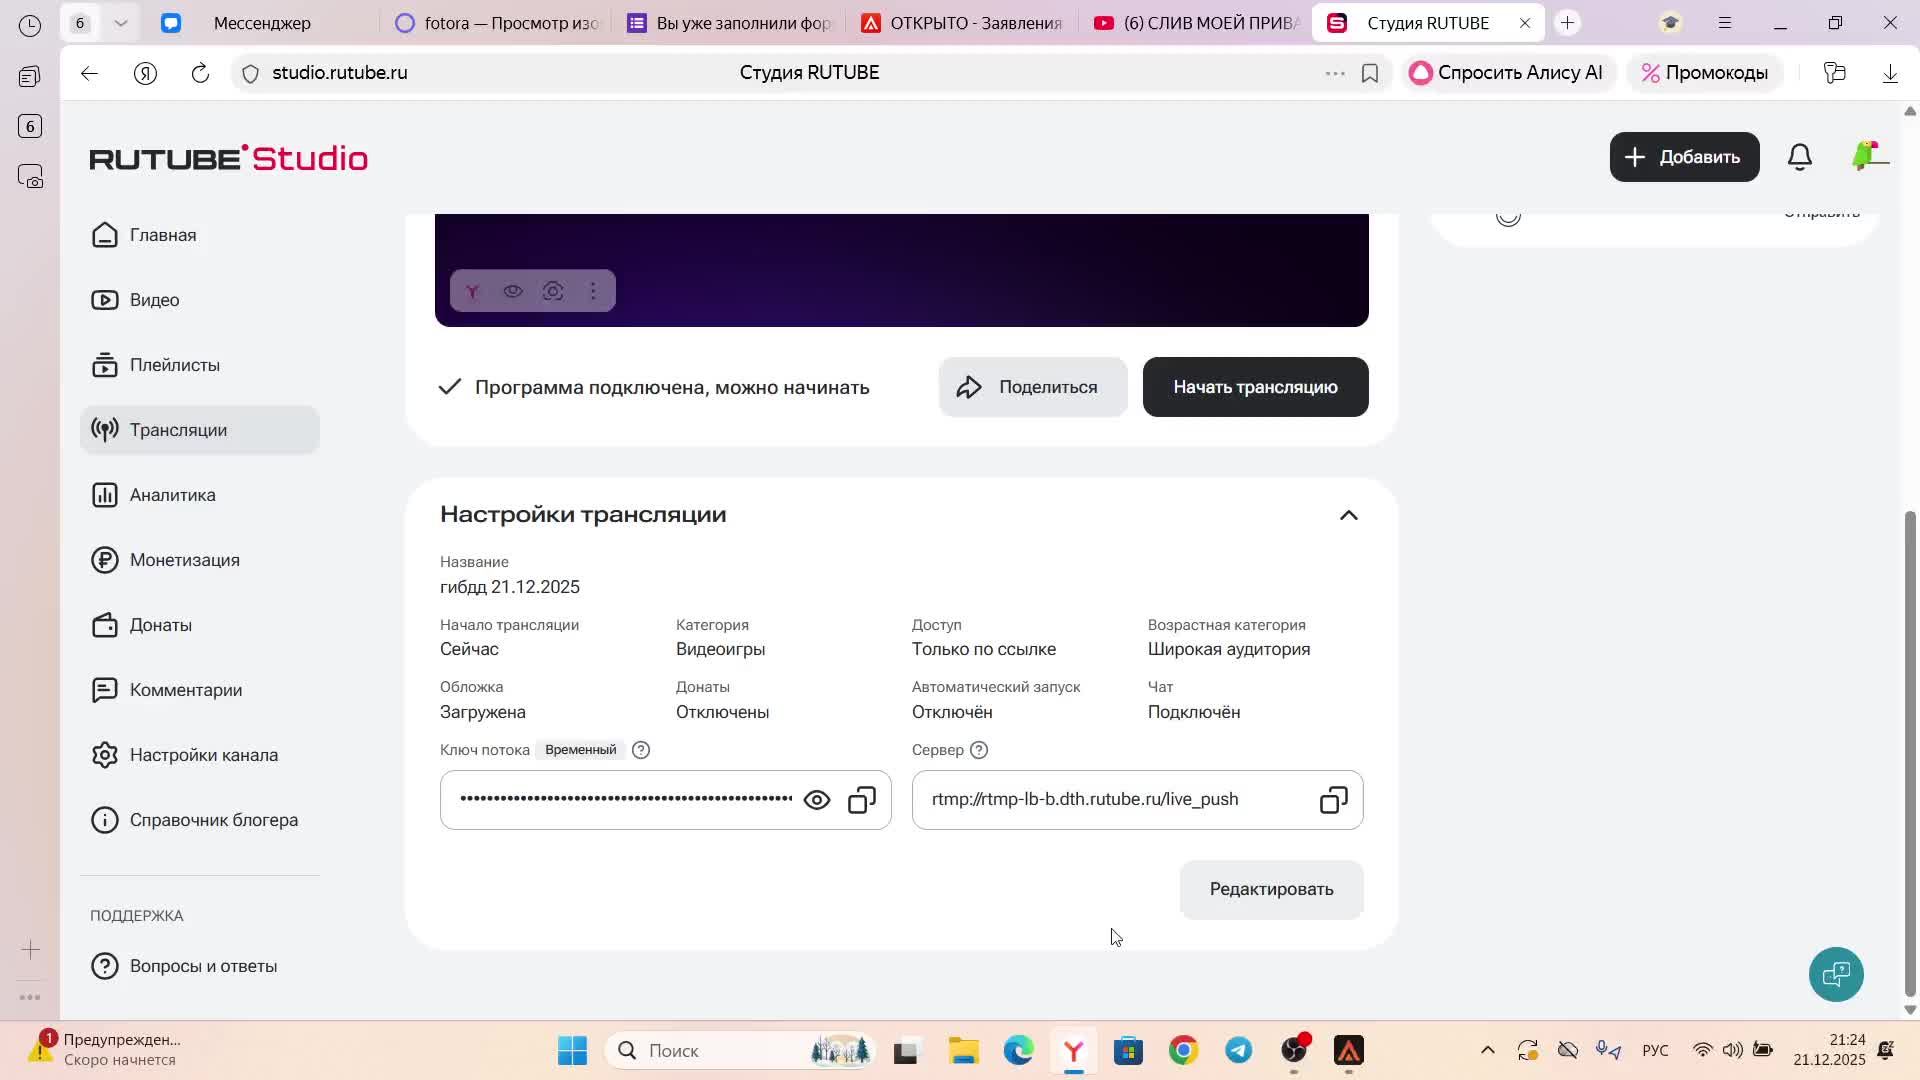Open the notifications bell

point(1799,157)
